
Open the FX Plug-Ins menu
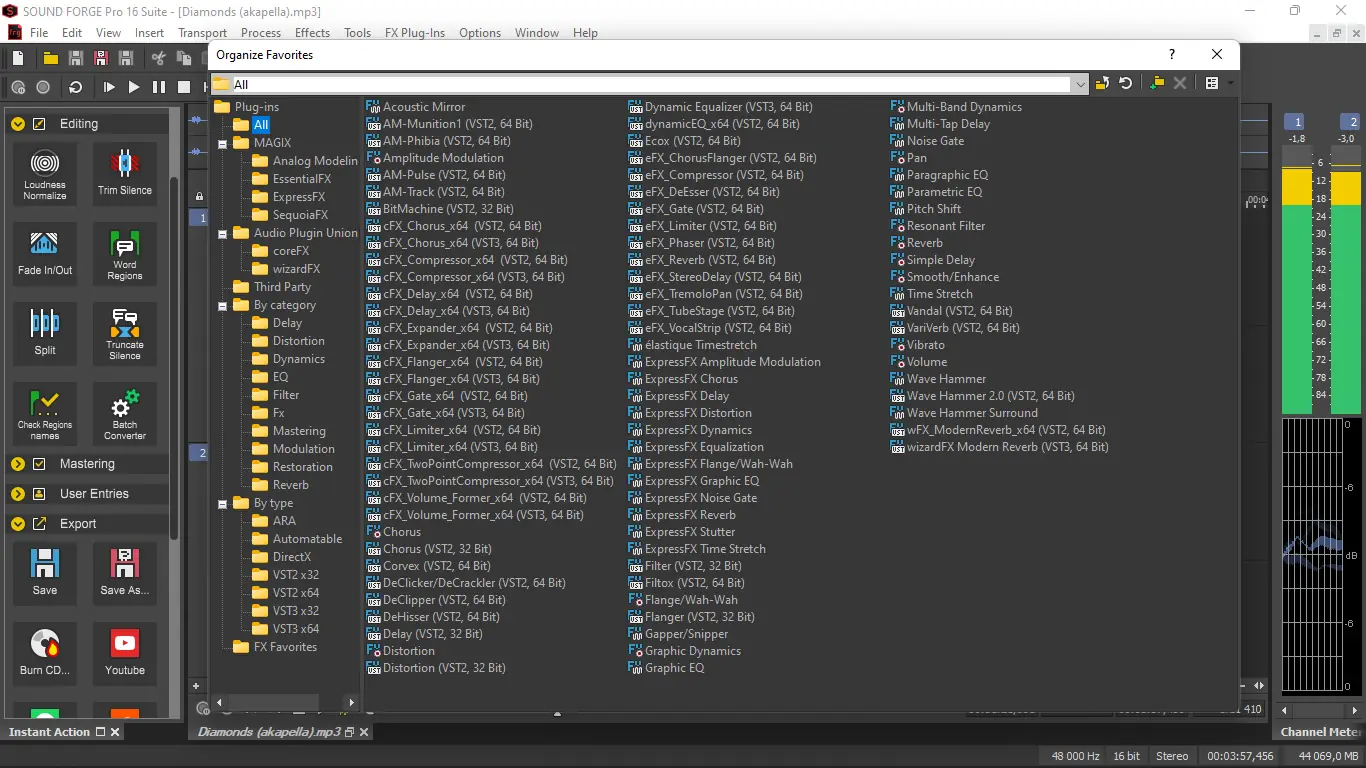(x=415, y=33)
